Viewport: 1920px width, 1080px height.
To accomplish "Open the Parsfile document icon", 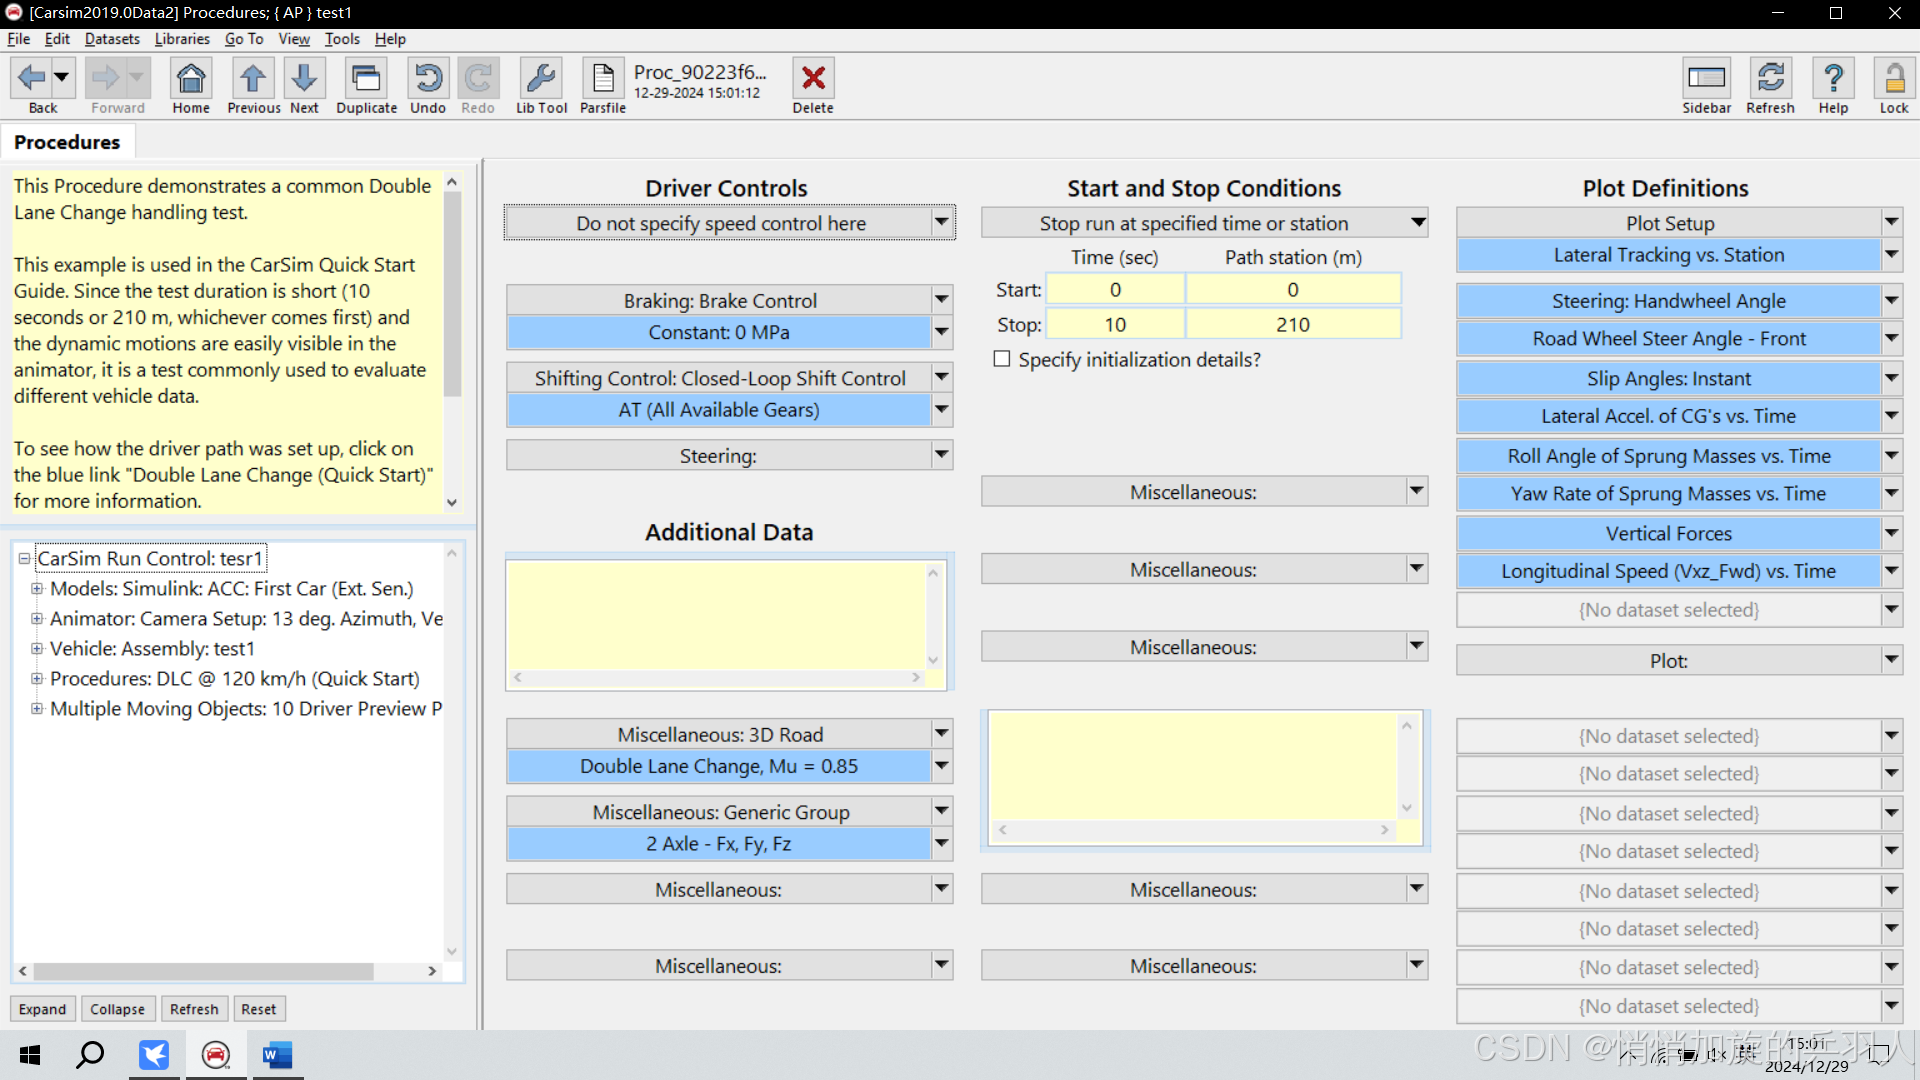I will pos(603,79).
